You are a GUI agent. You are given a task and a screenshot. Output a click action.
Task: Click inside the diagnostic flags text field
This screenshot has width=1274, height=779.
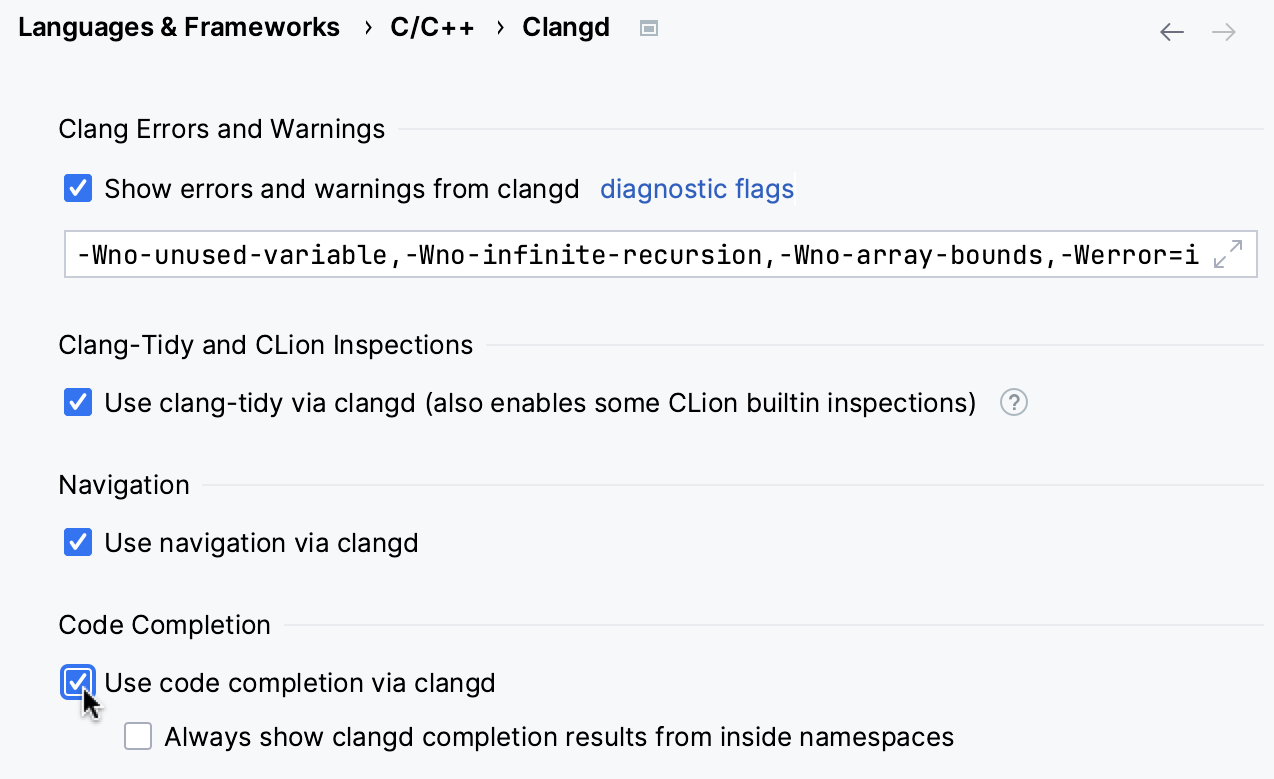(x=600, y=254)
